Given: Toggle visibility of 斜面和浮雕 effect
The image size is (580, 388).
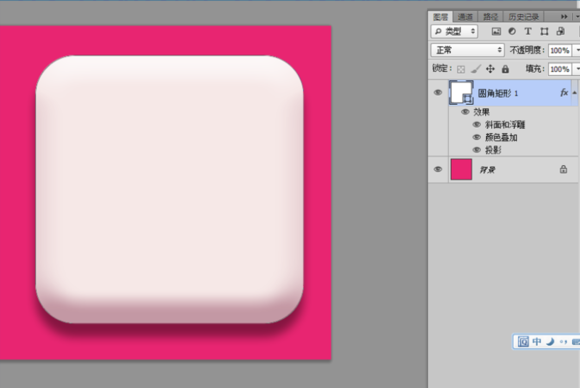Looking at the screenshot, I should pos(477,125).
